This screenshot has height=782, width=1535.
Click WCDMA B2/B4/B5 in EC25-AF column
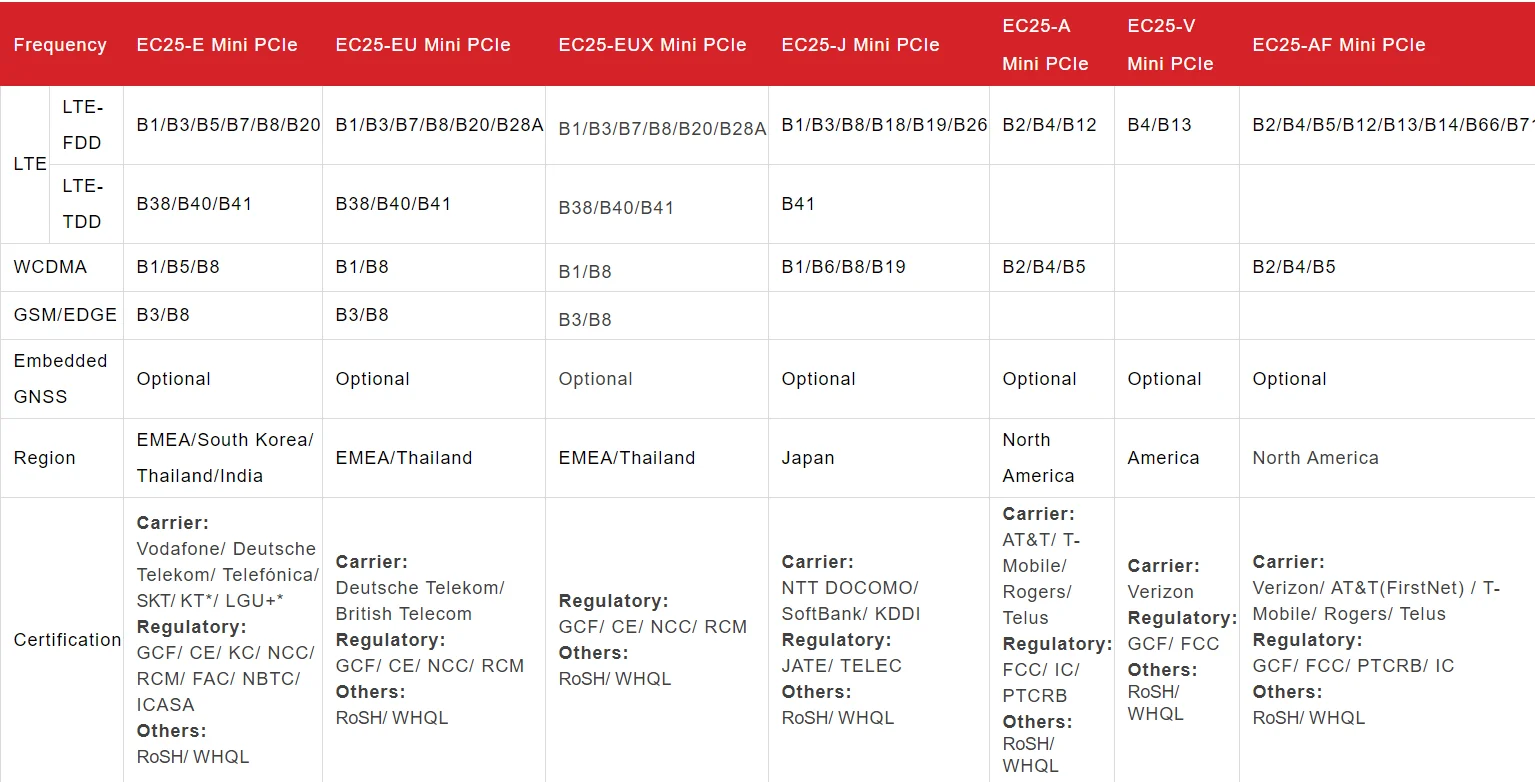click(1294, 267)
